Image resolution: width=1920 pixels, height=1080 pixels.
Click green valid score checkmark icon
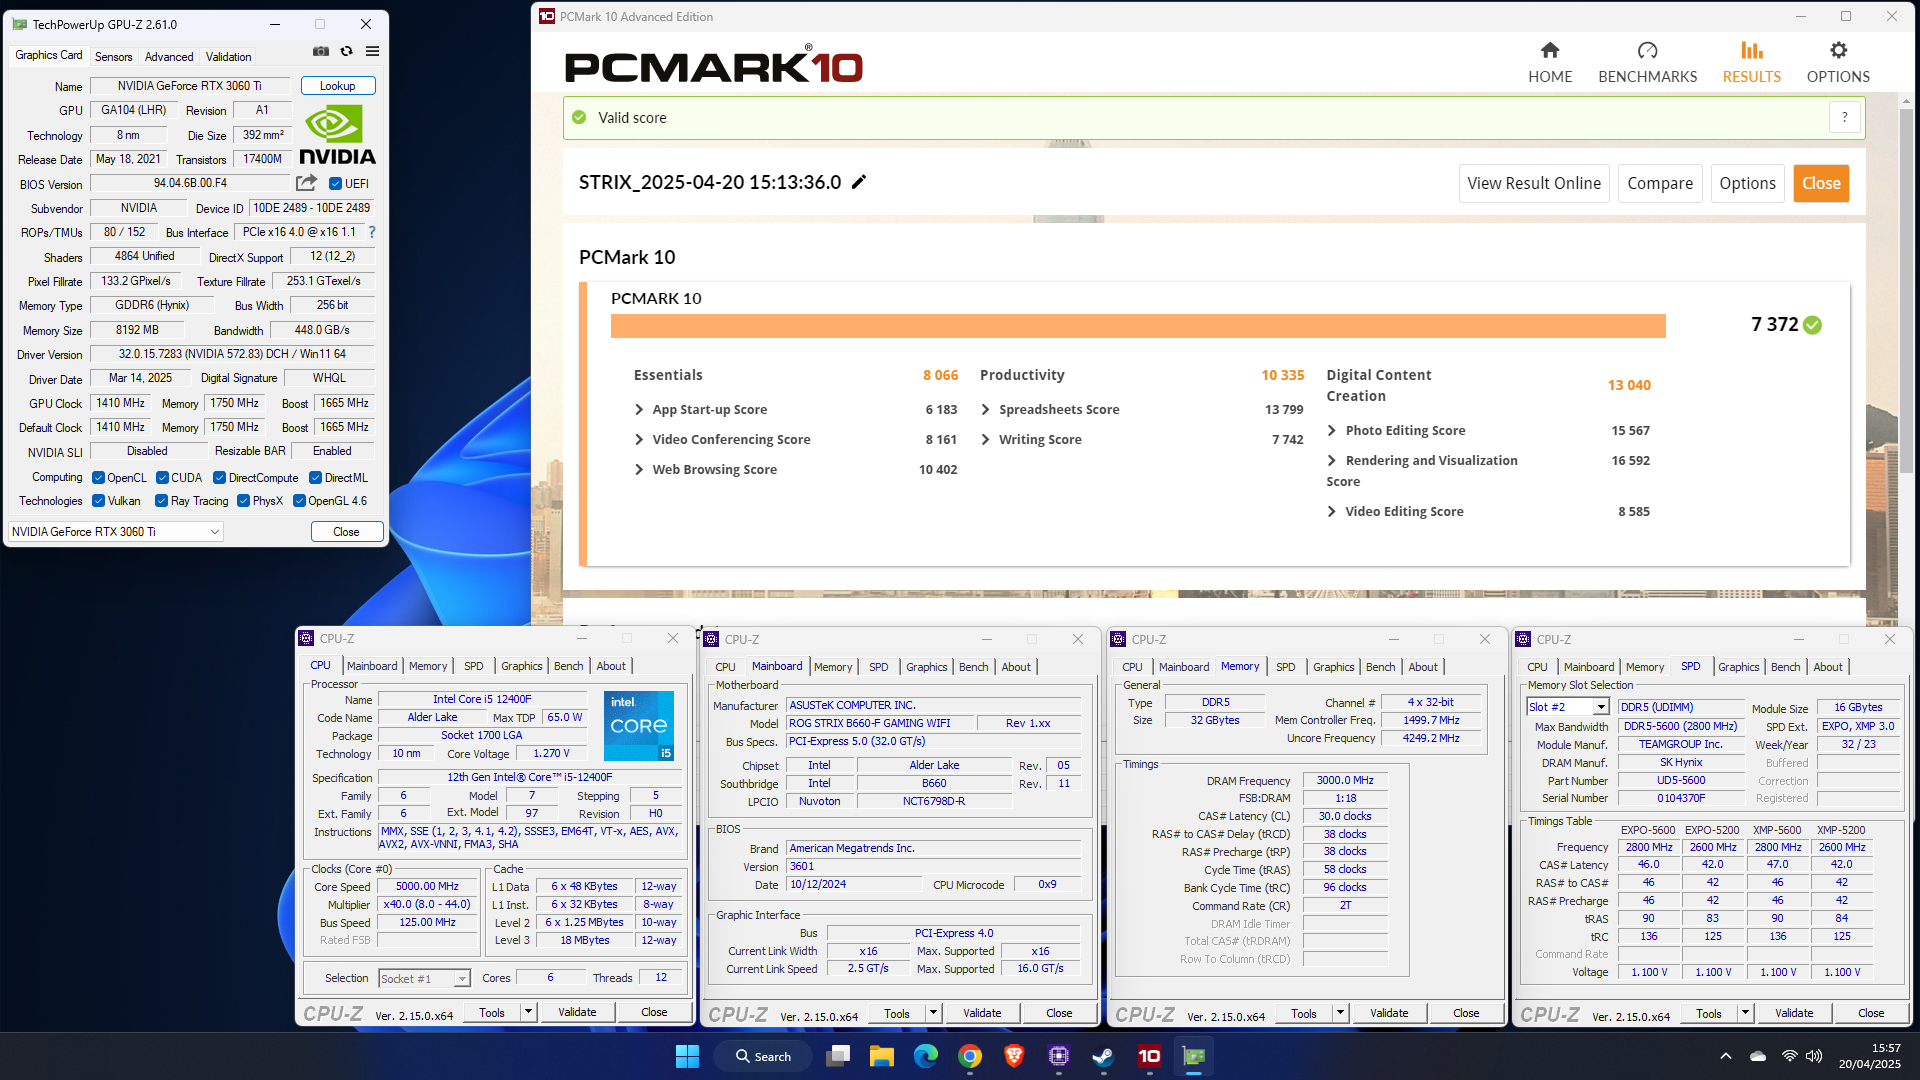tap(579, 117)
